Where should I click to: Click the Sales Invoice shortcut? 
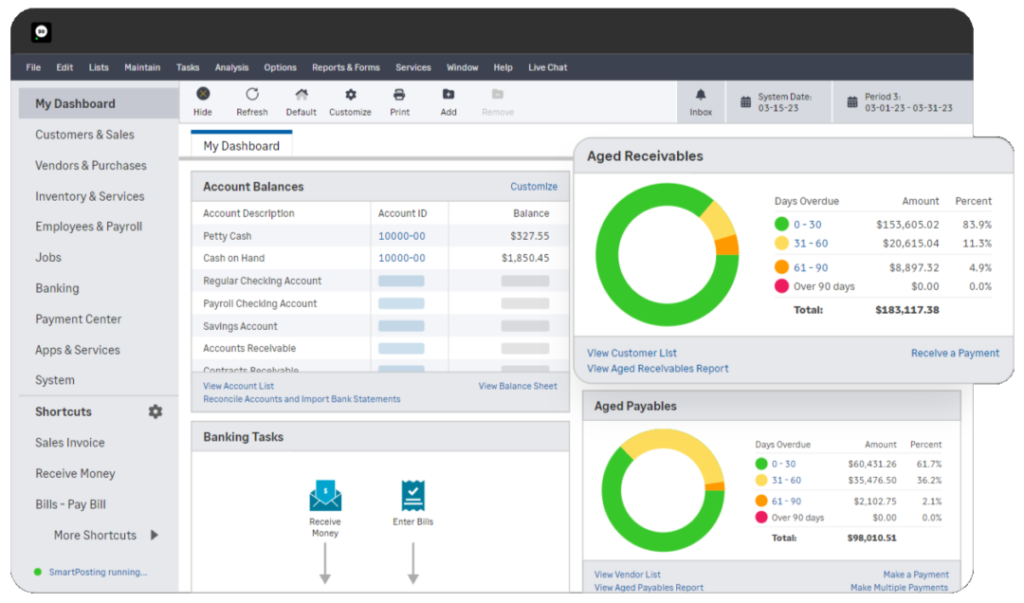tap(70, 442)
